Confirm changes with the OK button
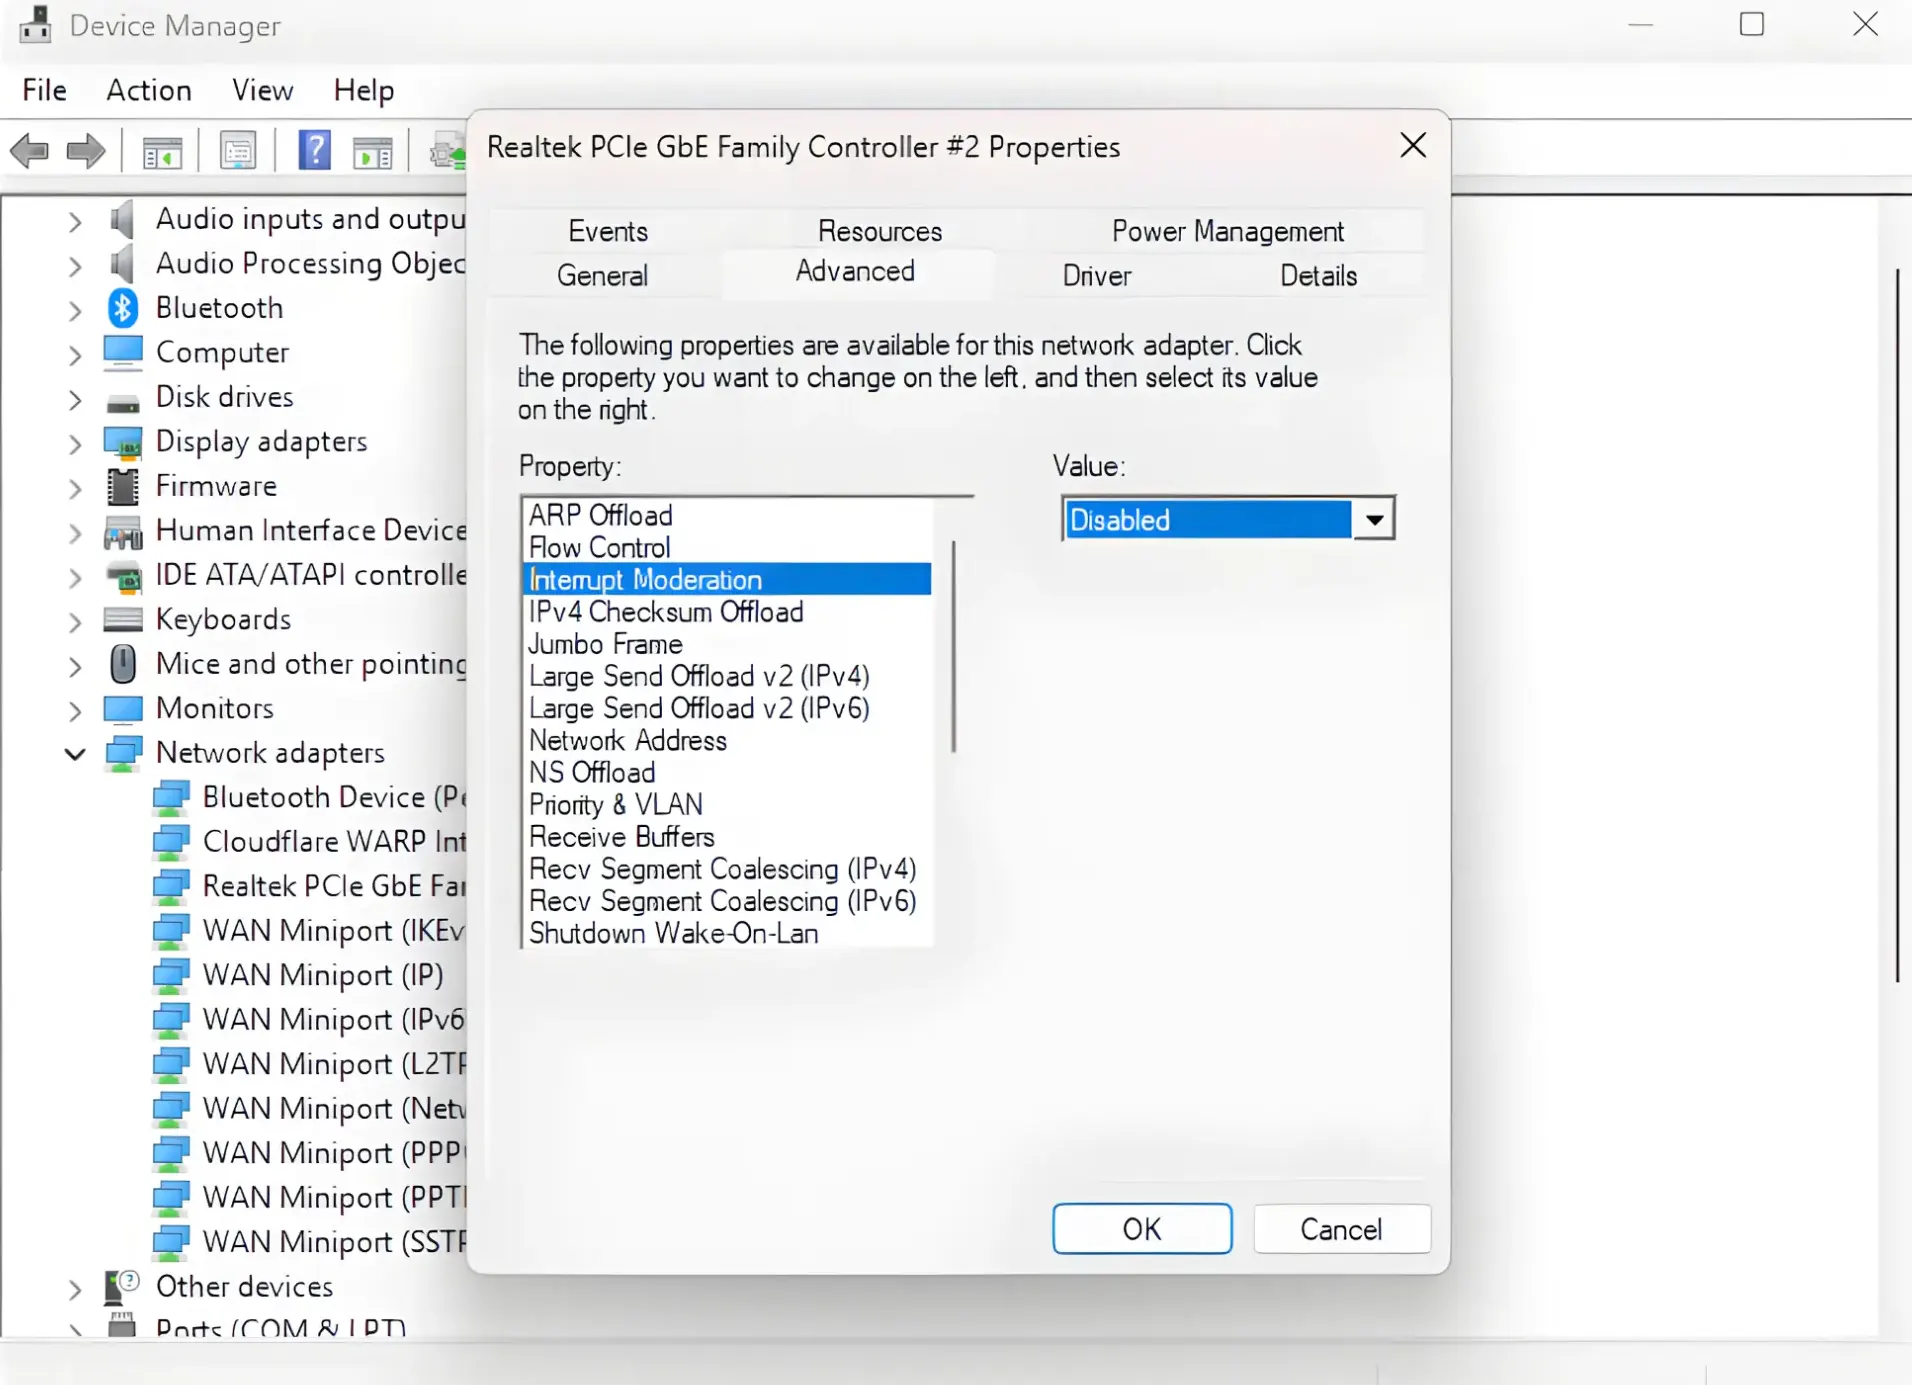This screenshot has width=1912, height=1385. (1142, 1229)
